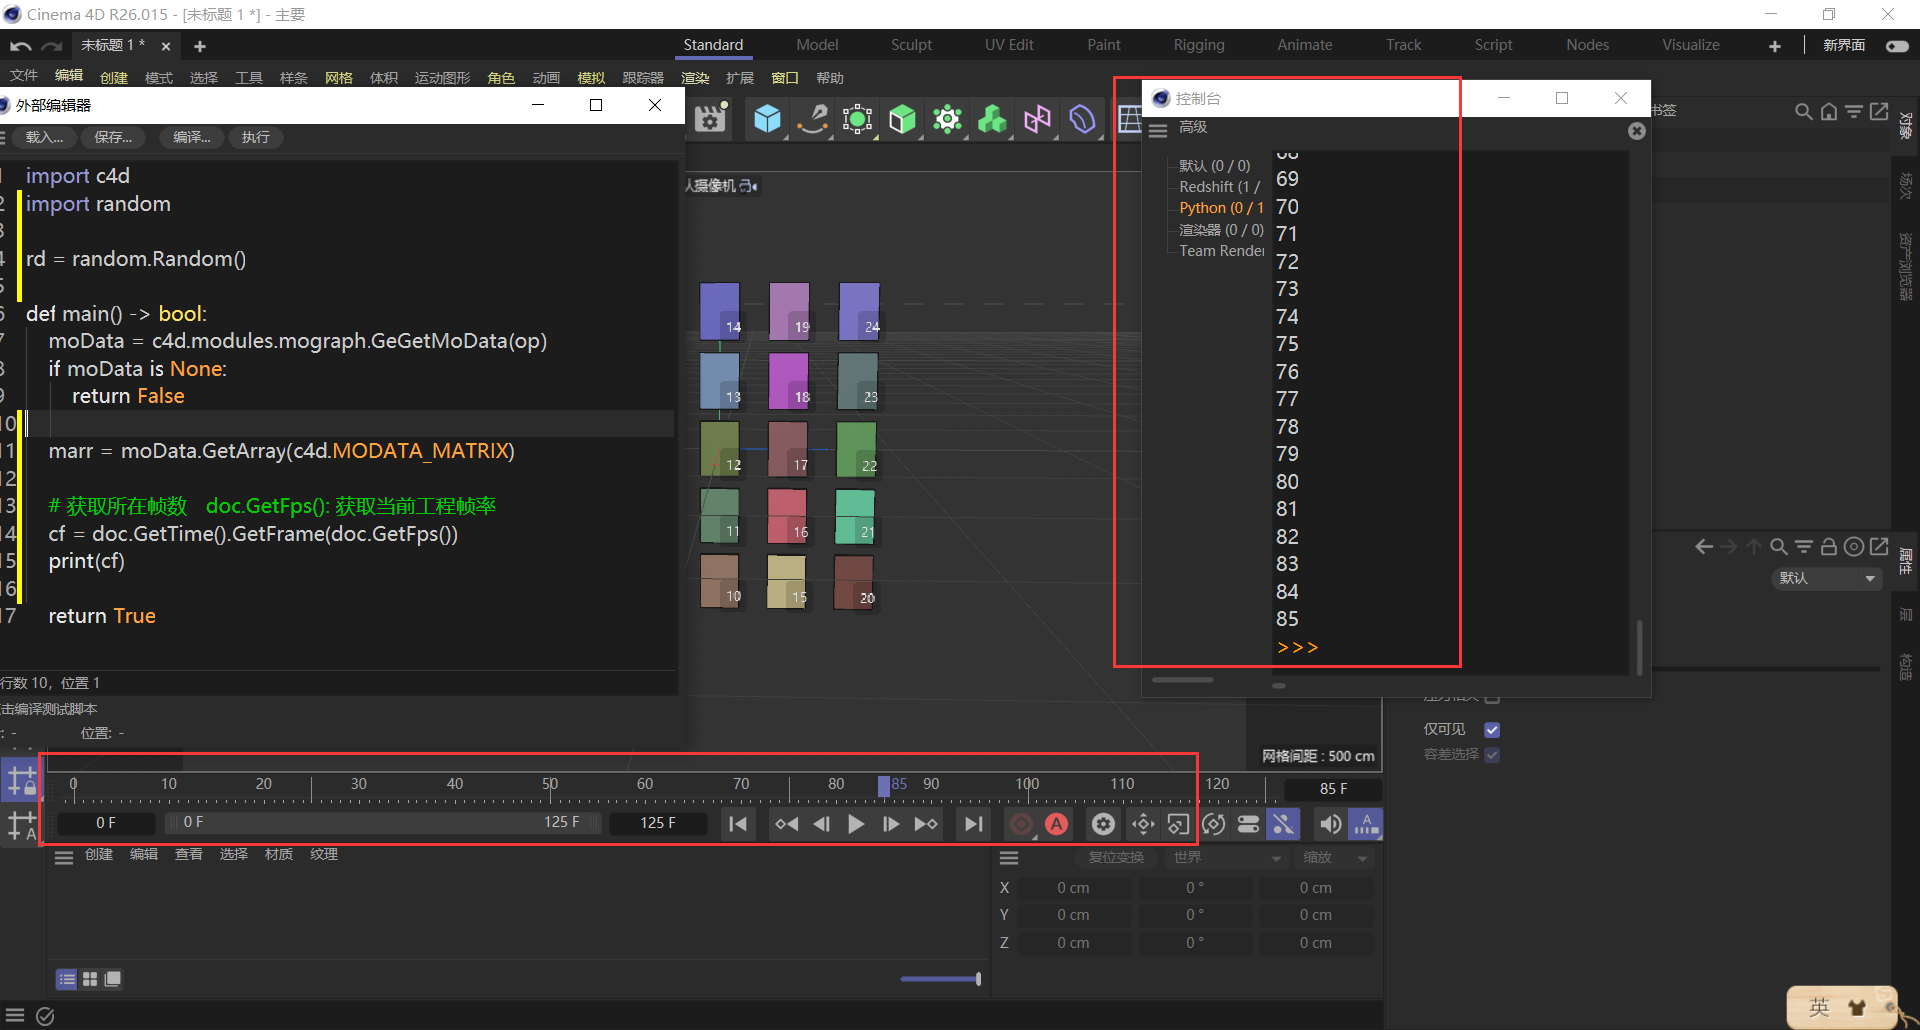1920x1030 pixels.
Task: Add a cube primitive object
Action: click(767, 119)
